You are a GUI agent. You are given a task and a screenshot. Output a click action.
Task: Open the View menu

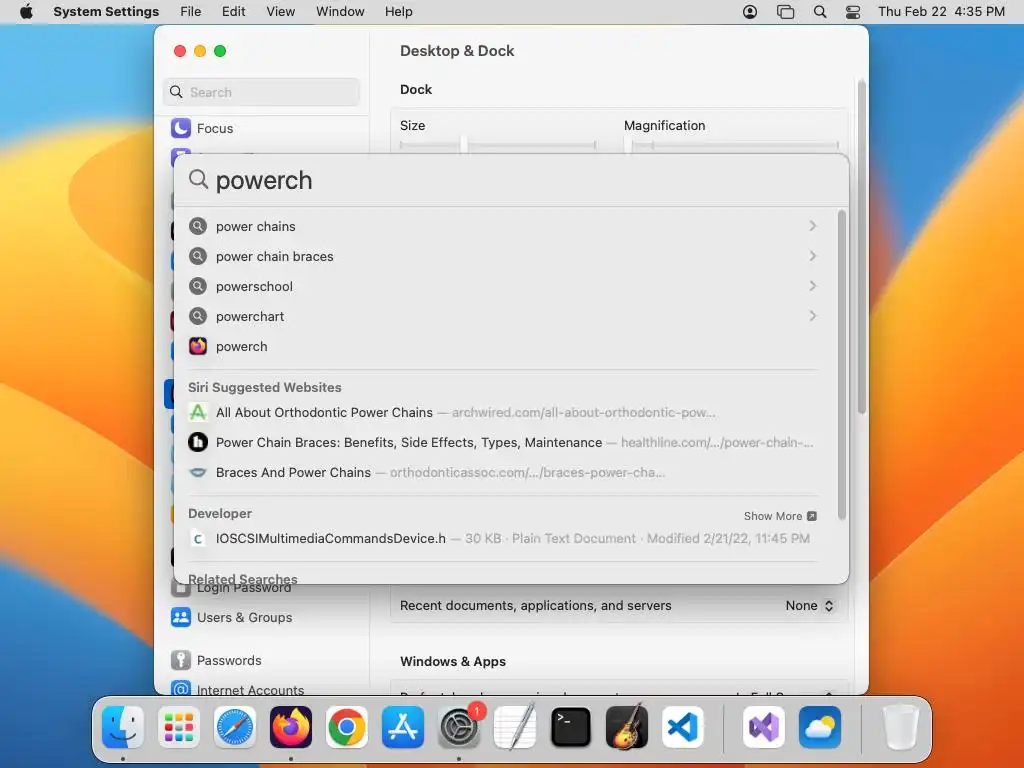[x=281, y=12]
